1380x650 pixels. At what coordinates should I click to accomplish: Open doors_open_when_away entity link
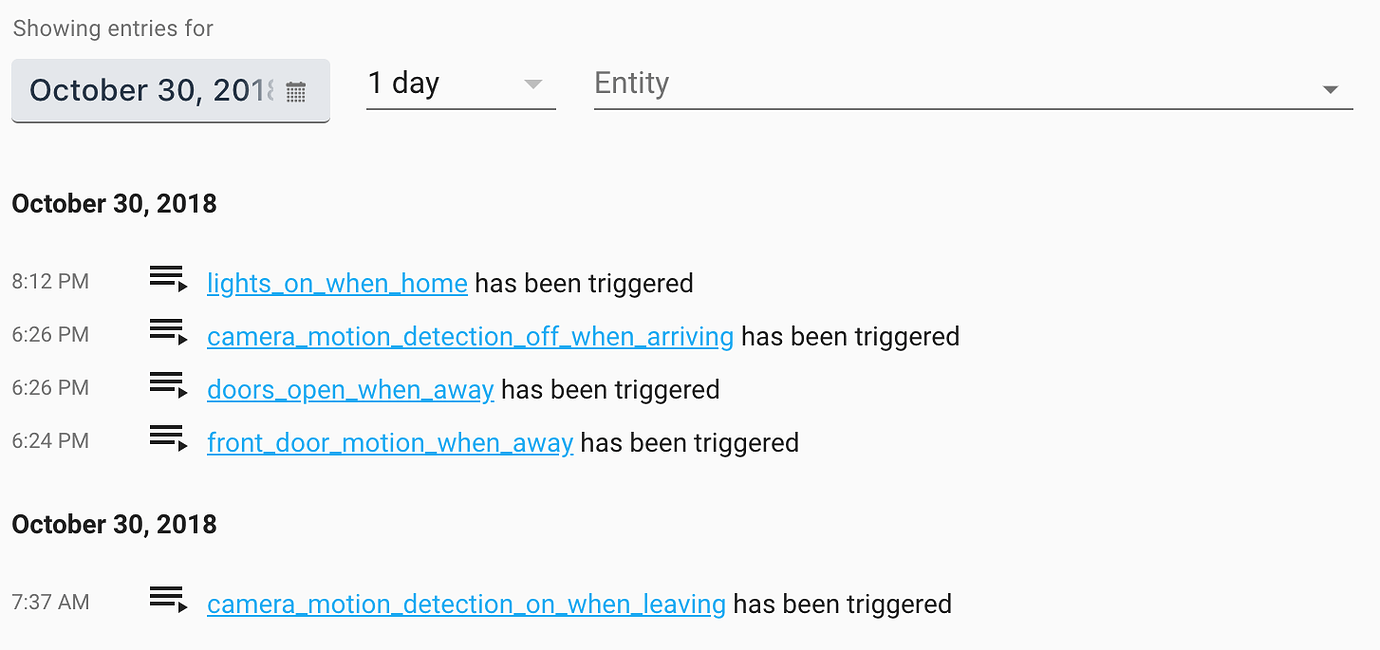[350, 390]
